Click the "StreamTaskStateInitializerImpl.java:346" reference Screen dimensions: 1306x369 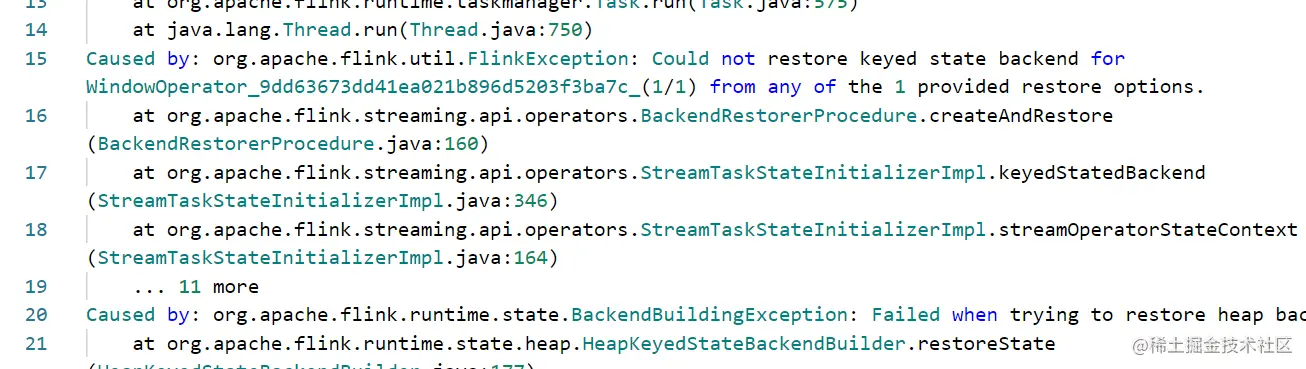tap(323, 201)
